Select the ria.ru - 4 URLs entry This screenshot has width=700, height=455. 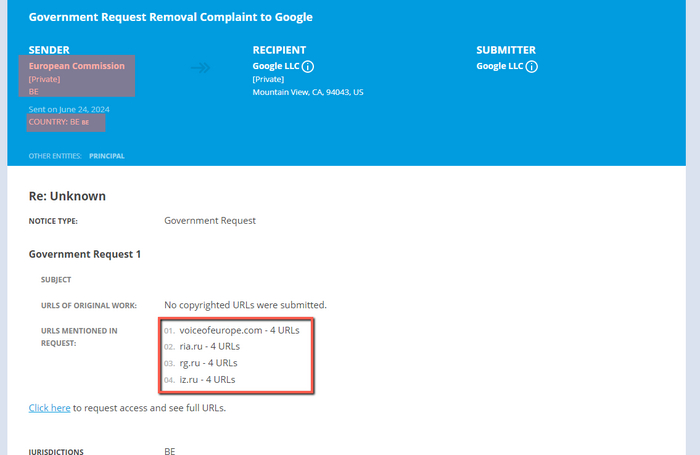(209, 346)
